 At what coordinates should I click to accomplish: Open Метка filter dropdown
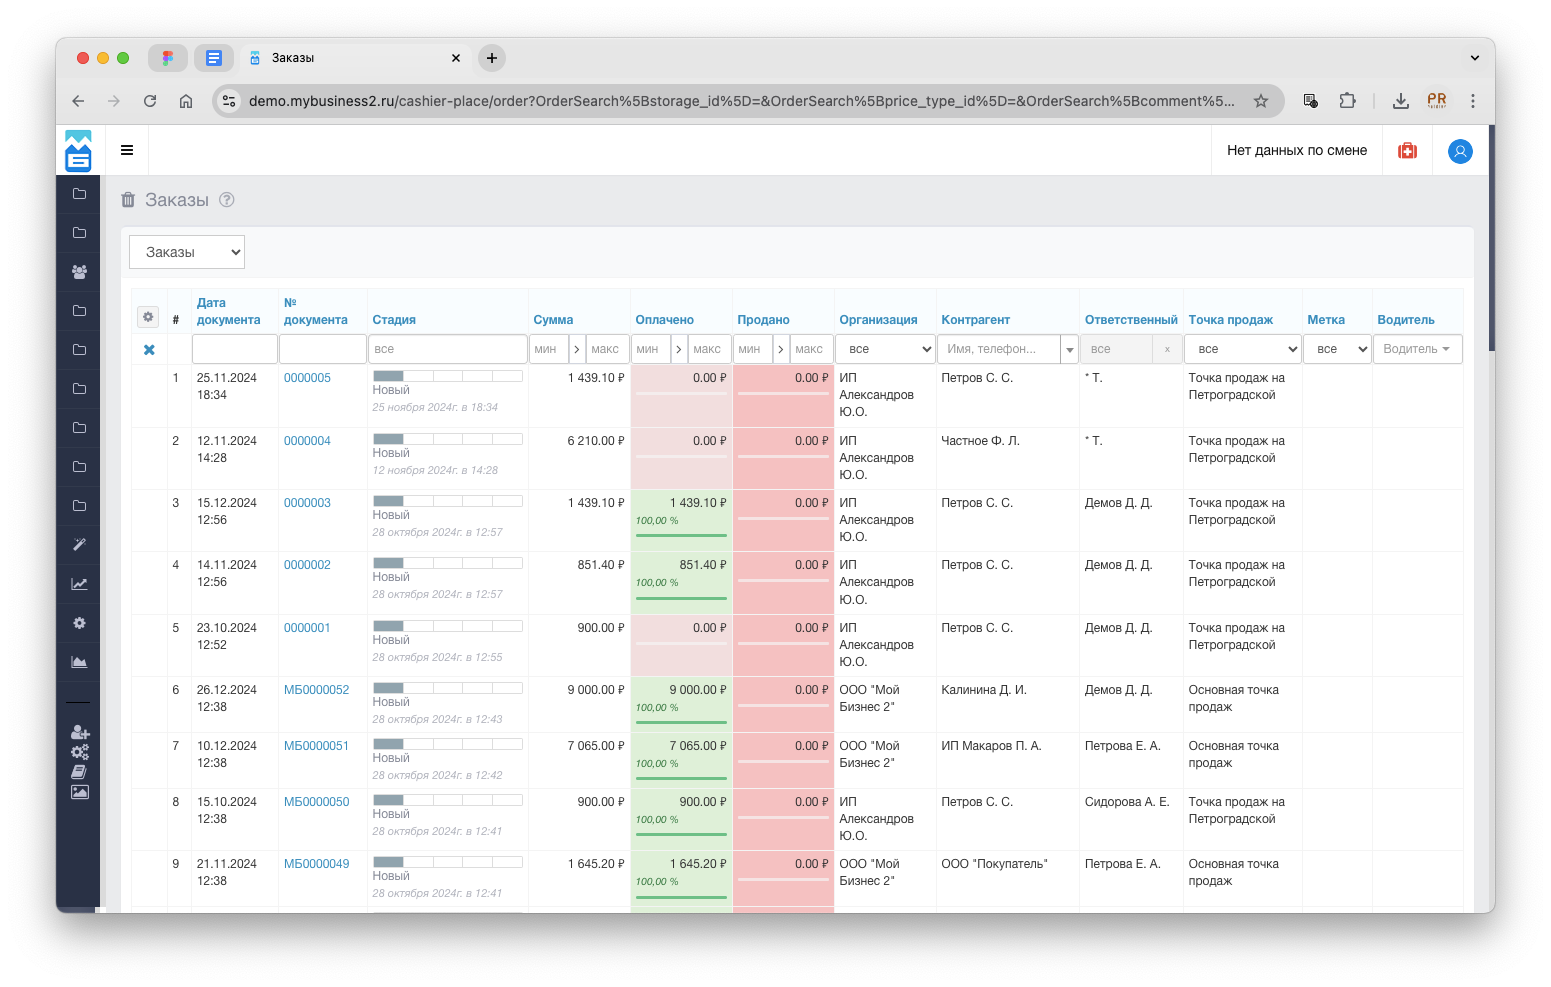pyautogui.click(x=1337, y=349)
